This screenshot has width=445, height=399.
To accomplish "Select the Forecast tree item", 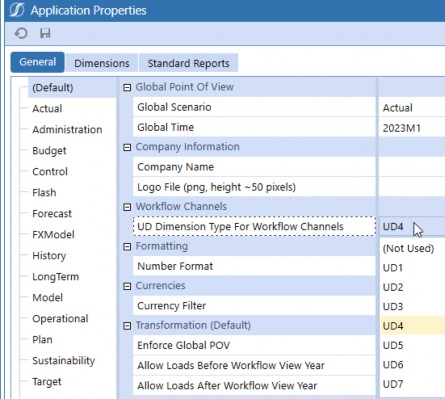I will pyautogui.click(x=52, y=214).
